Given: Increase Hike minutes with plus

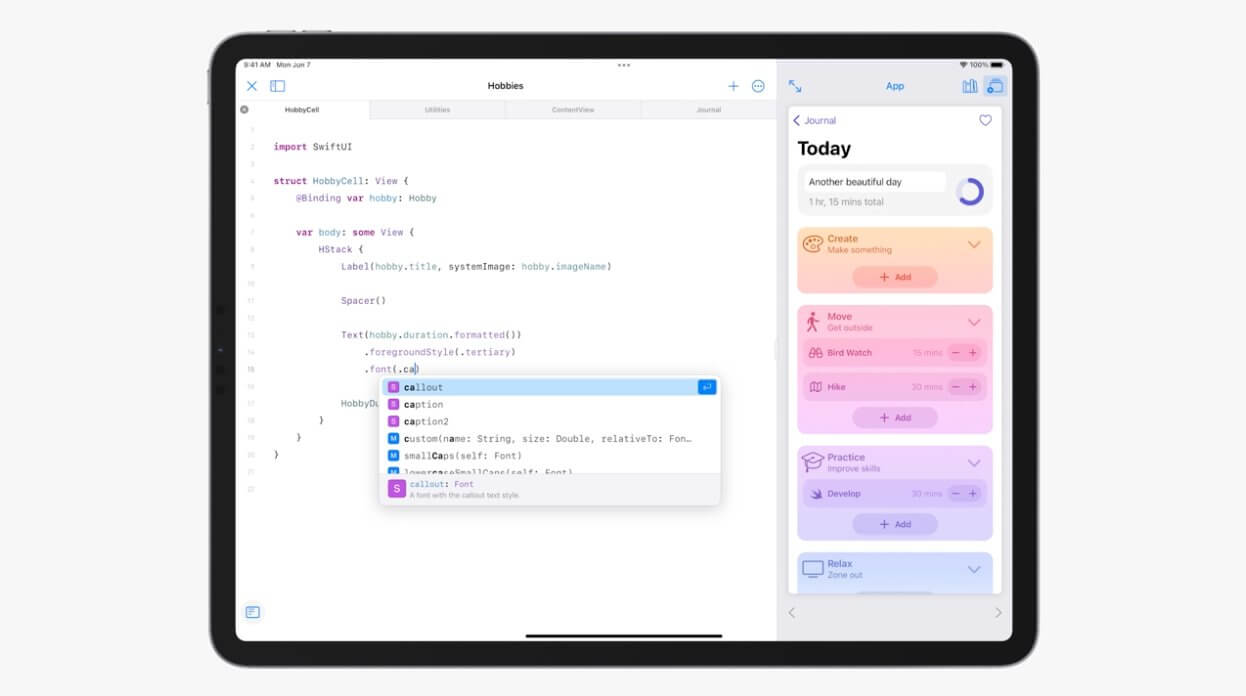Looking at the screenshot, I should pyautogui.click(x=973, y=387).
